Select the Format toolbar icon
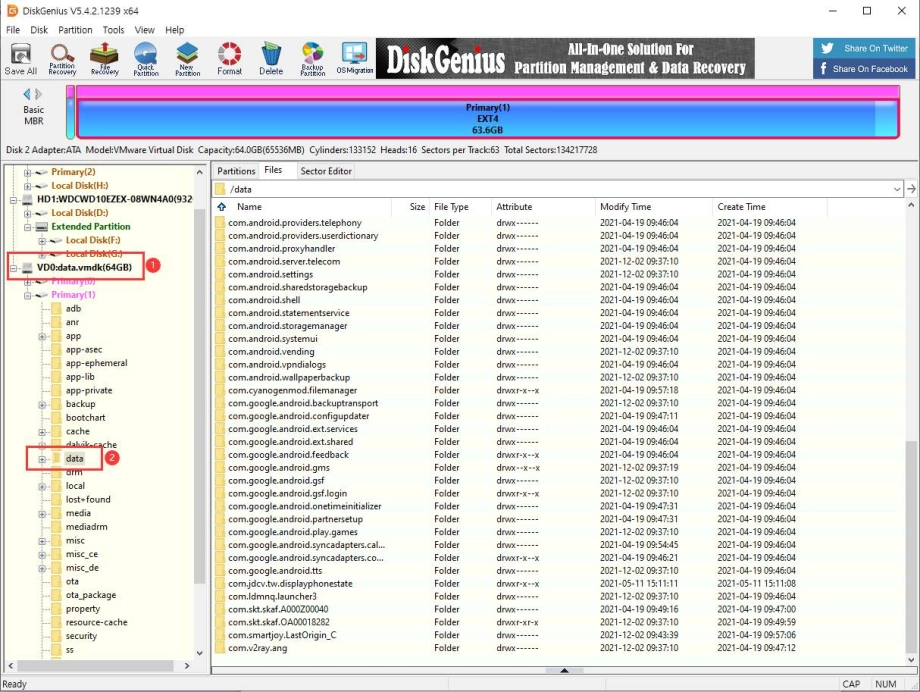The height and width of the screenshot is (692, 920). [229, 59]
